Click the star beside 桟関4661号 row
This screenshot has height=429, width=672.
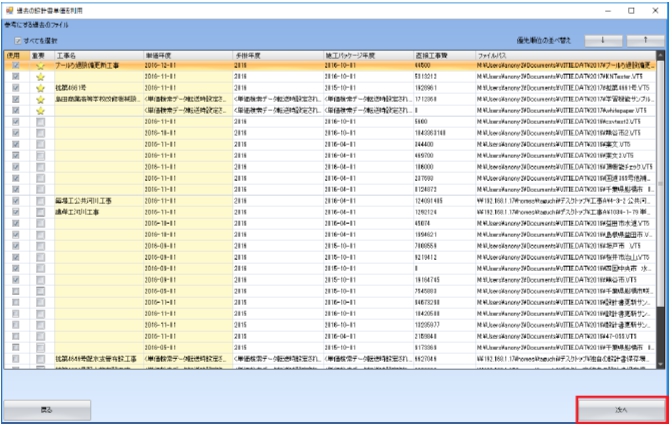[x=41, y=89]
